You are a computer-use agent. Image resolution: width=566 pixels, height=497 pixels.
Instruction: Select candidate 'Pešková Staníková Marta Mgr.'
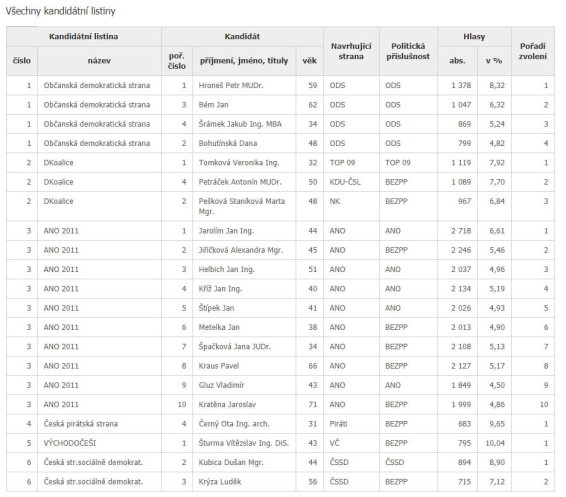pos(241,206)
